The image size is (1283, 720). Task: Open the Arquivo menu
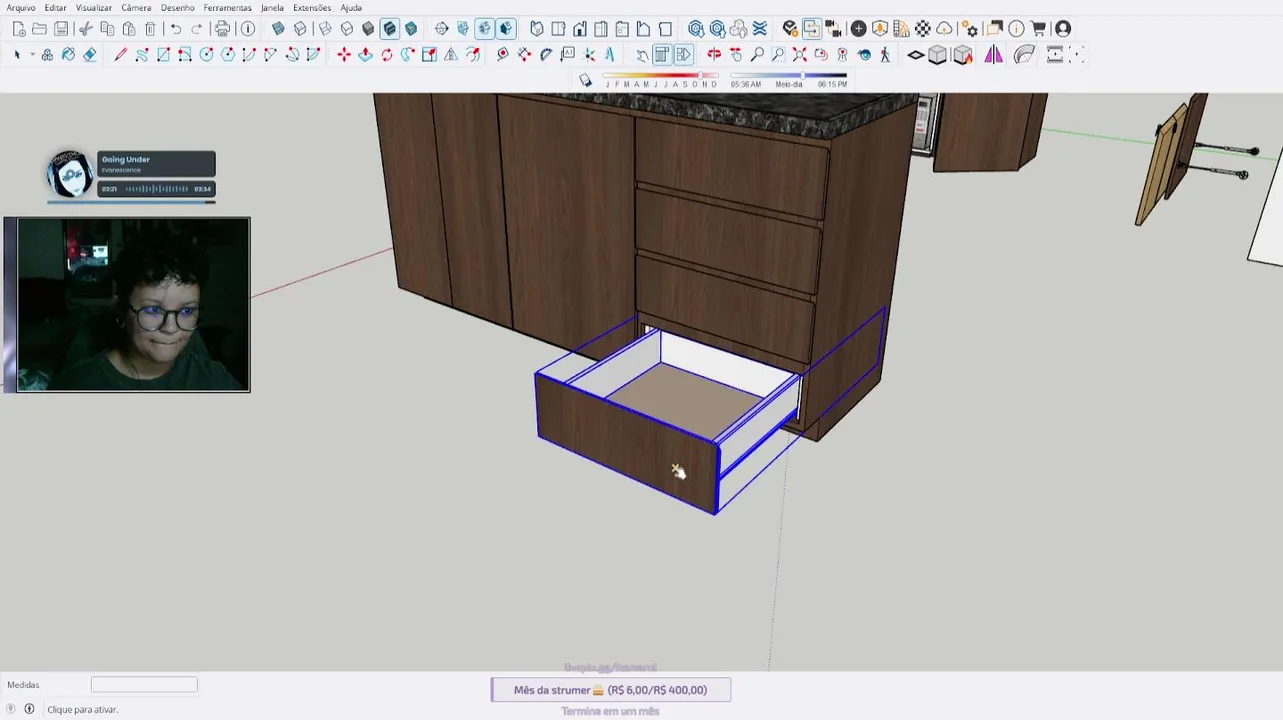pos(21,8)
